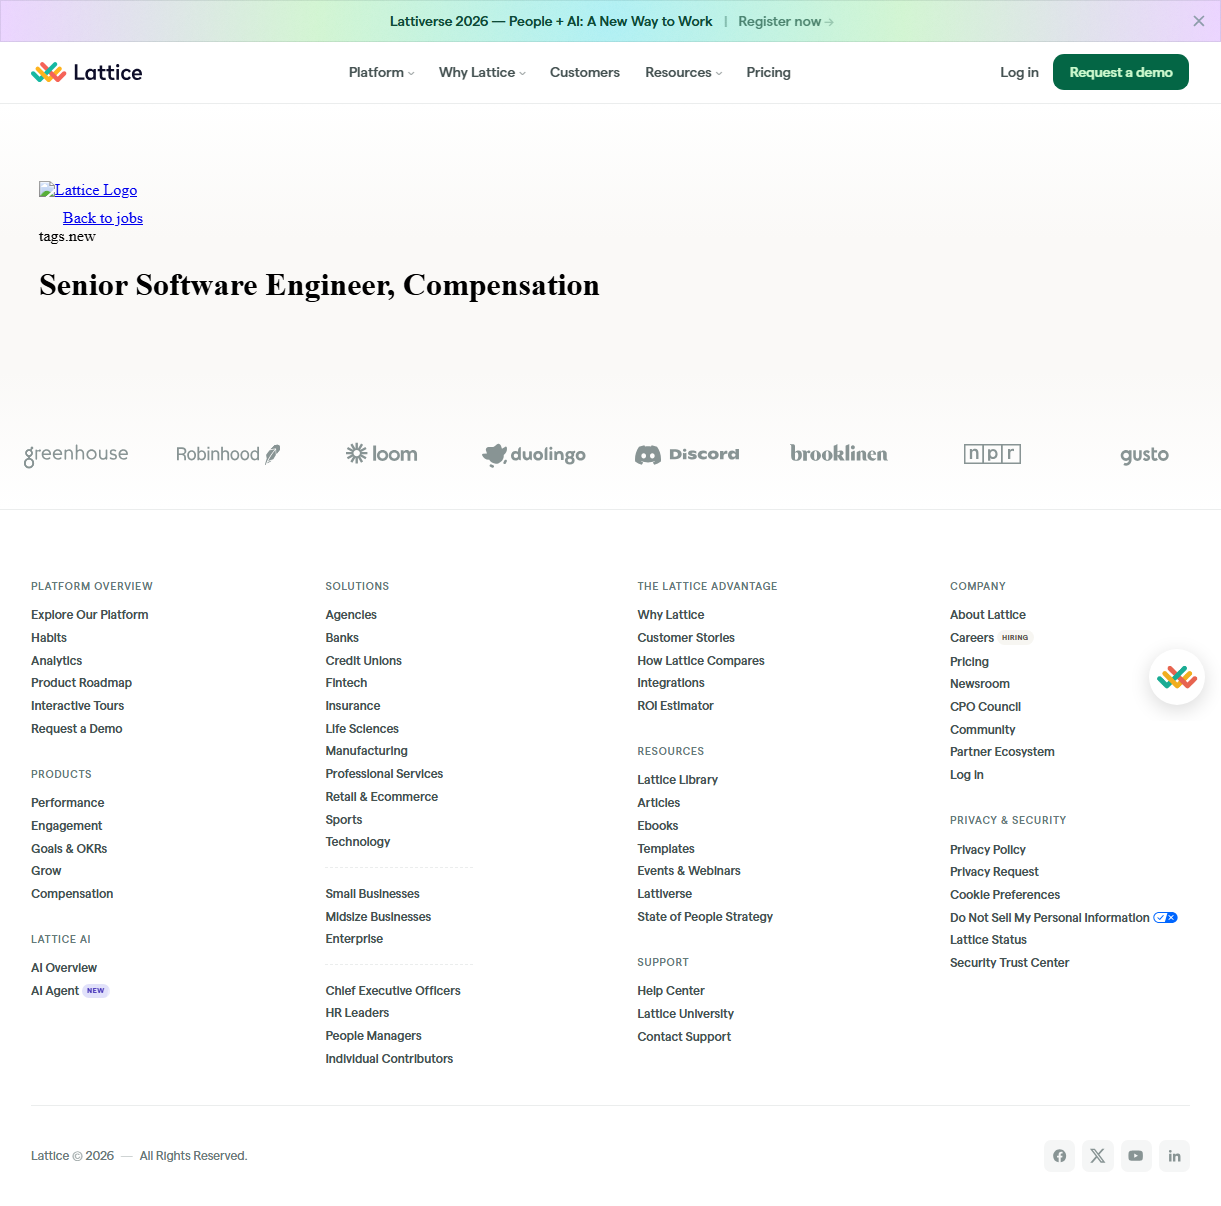The height and width of the screenshot is (1206, 1221).
Task: Click the Back to jobs link
Action: 103,218
